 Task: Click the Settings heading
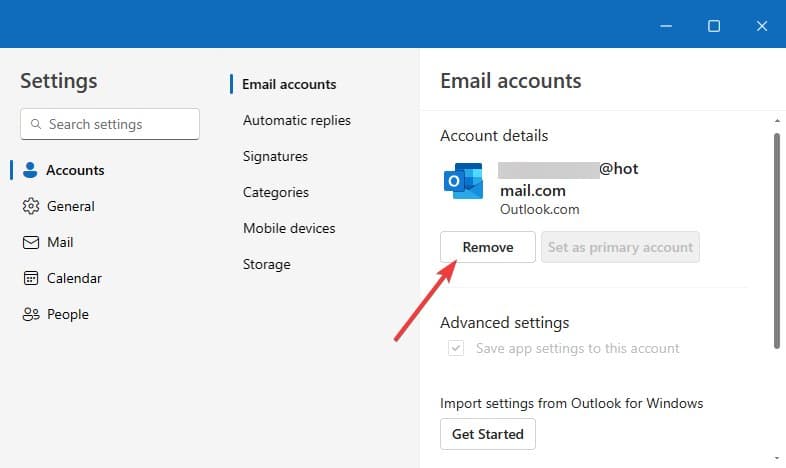pos(59,81)
